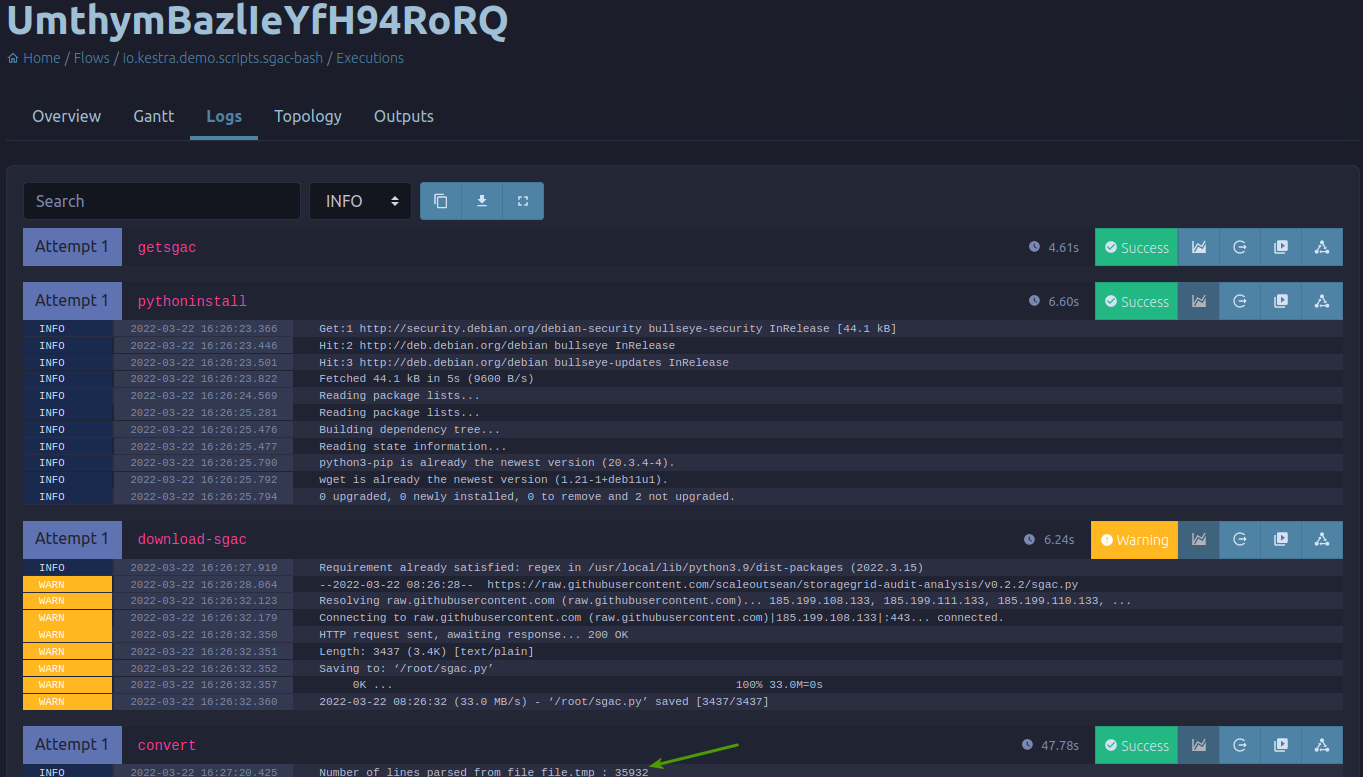1363x777 pixels.
Task: Open outputs arrow icon for download-sgac task
Action: (x=1240, y=539)
